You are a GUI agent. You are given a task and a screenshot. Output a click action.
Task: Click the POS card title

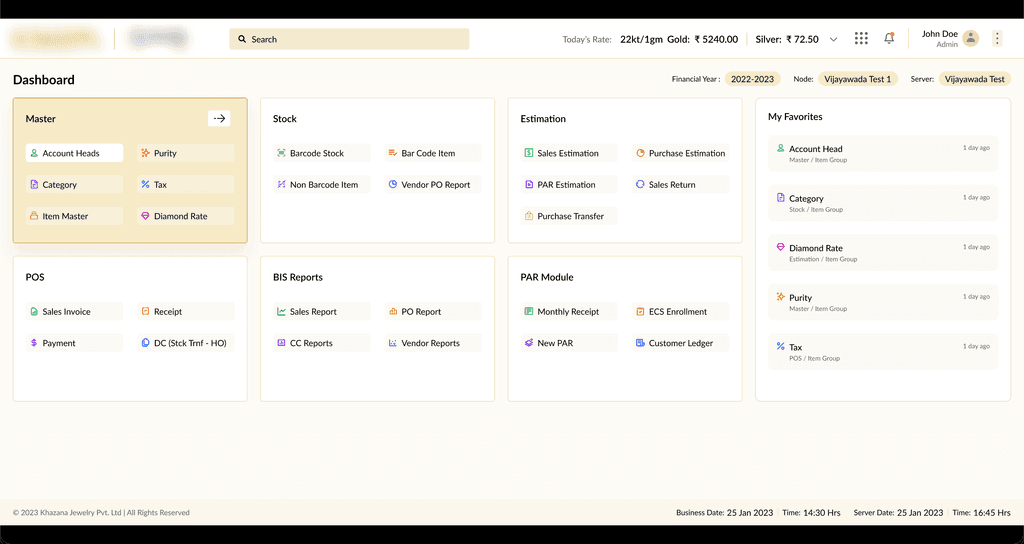pyautogui.click(x=35, y=277)
